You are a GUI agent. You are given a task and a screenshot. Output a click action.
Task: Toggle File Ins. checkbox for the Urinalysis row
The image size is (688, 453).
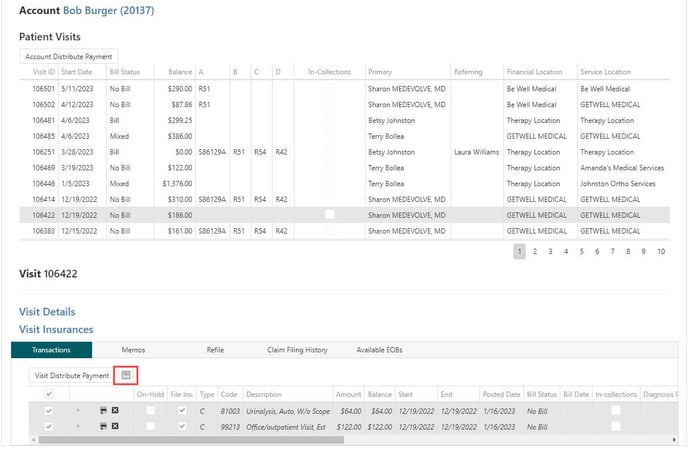click(181, 410)
